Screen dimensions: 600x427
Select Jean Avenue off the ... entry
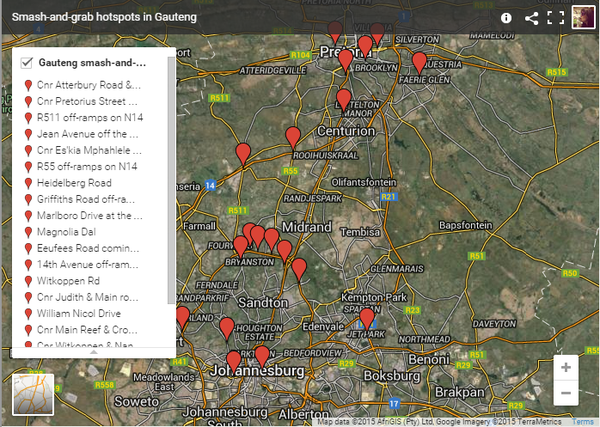coord(88,134)
